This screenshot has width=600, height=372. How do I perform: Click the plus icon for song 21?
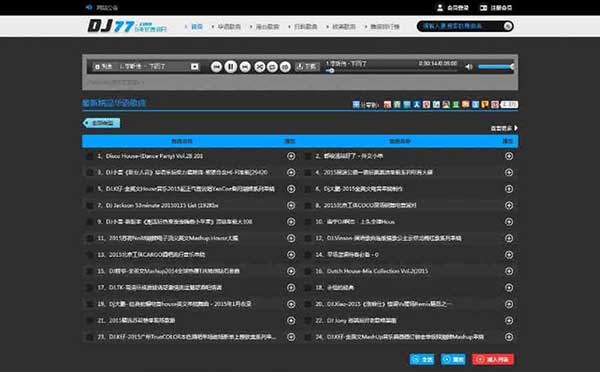[x=291, y=321]
